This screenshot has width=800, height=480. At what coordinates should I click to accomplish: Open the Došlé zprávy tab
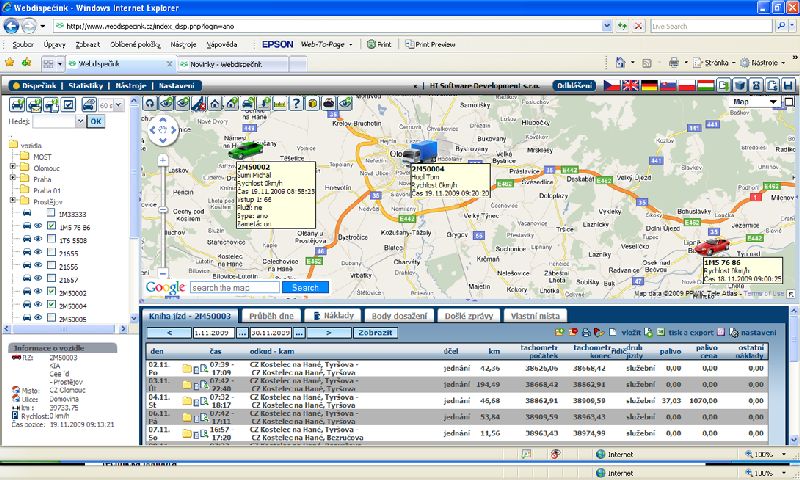[x=469, y=316]
